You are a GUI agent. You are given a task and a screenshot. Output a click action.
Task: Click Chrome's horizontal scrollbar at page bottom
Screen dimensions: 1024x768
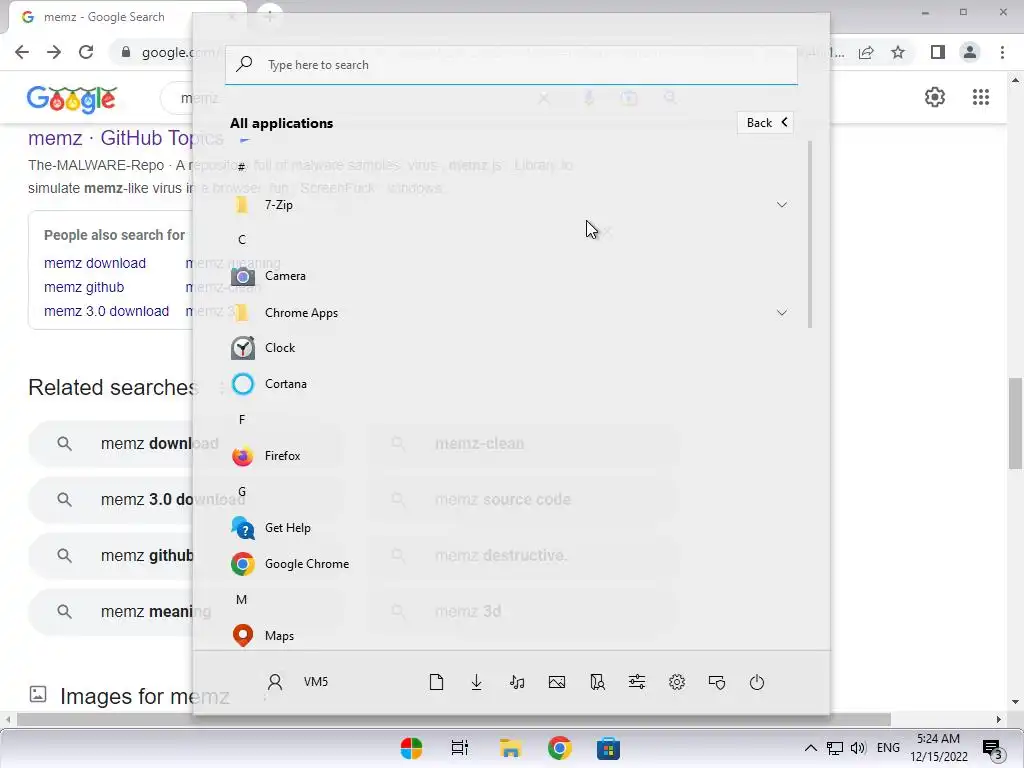(x=454, y=719)
